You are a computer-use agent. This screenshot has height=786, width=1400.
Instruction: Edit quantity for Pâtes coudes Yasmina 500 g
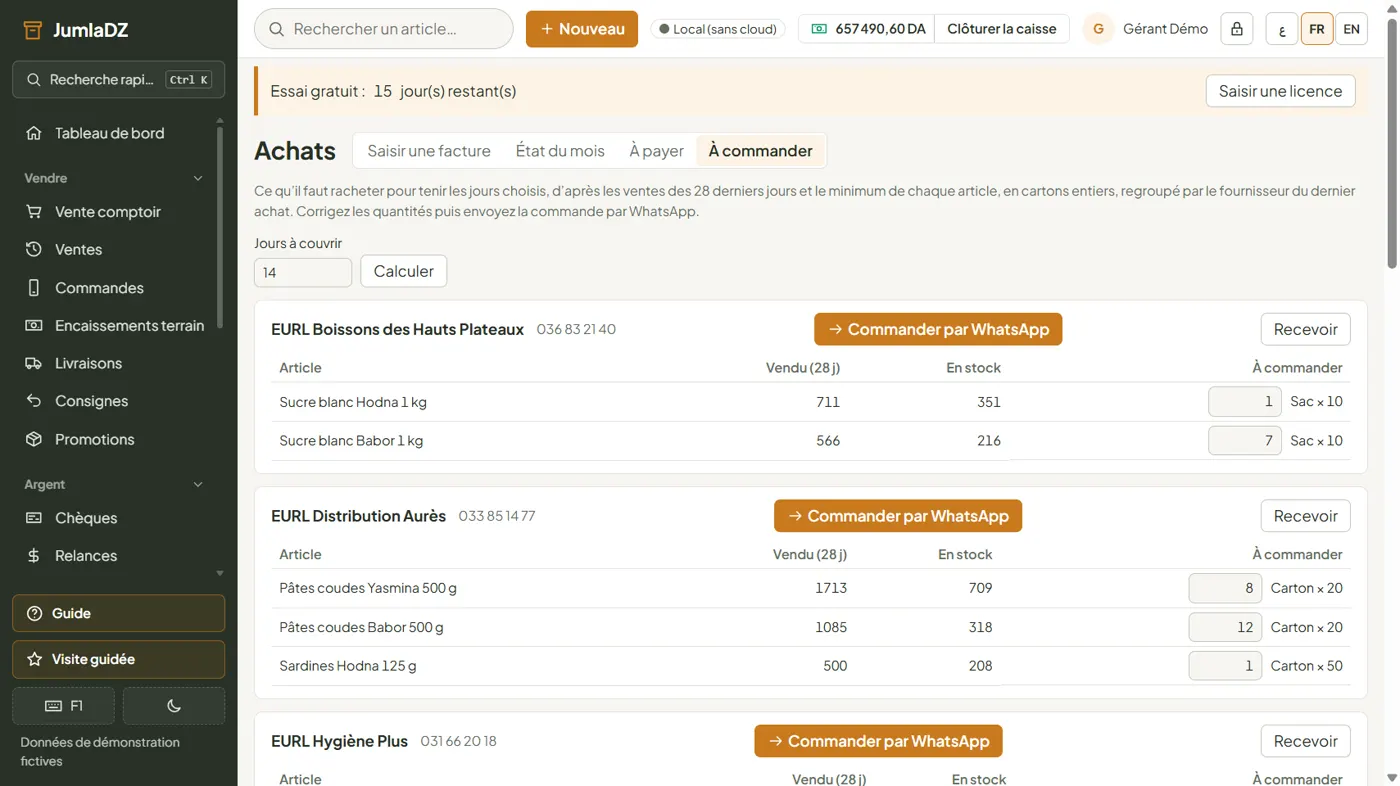click(1225, 588)
